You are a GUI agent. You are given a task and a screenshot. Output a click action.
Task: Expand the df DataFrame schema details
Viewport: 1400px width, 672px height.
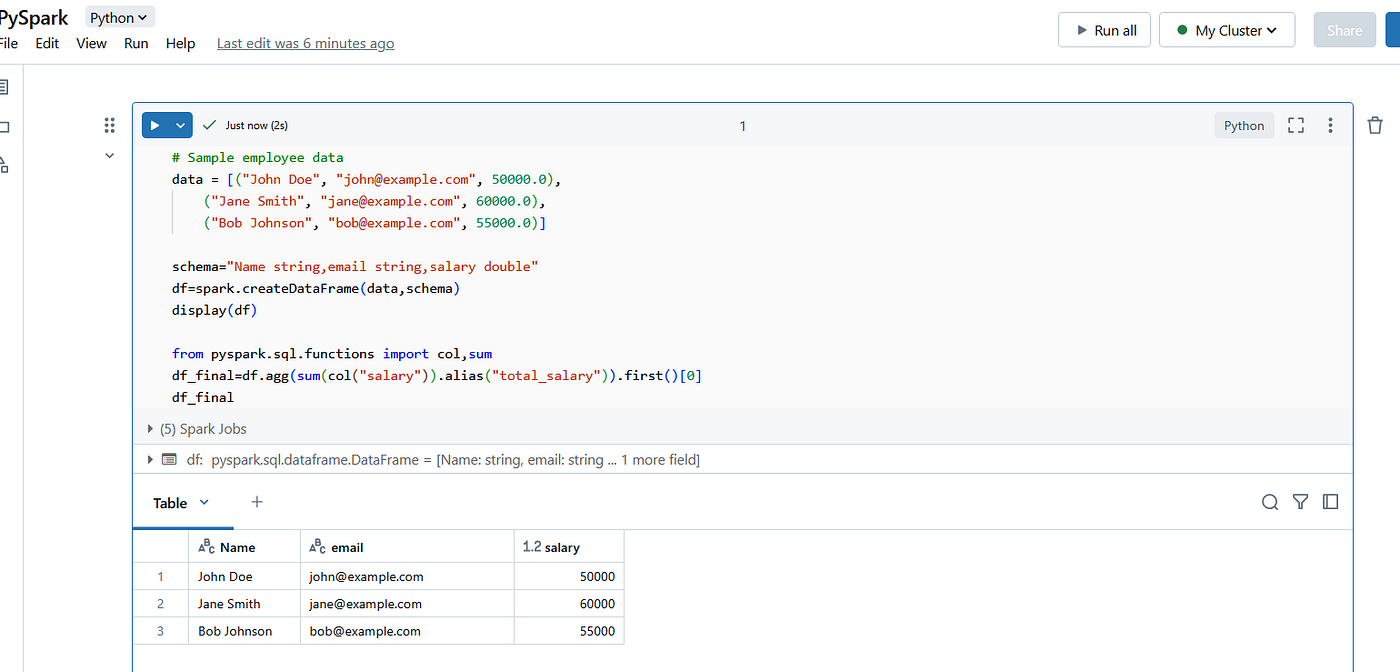pyautogui.click(x=149, y=459)
